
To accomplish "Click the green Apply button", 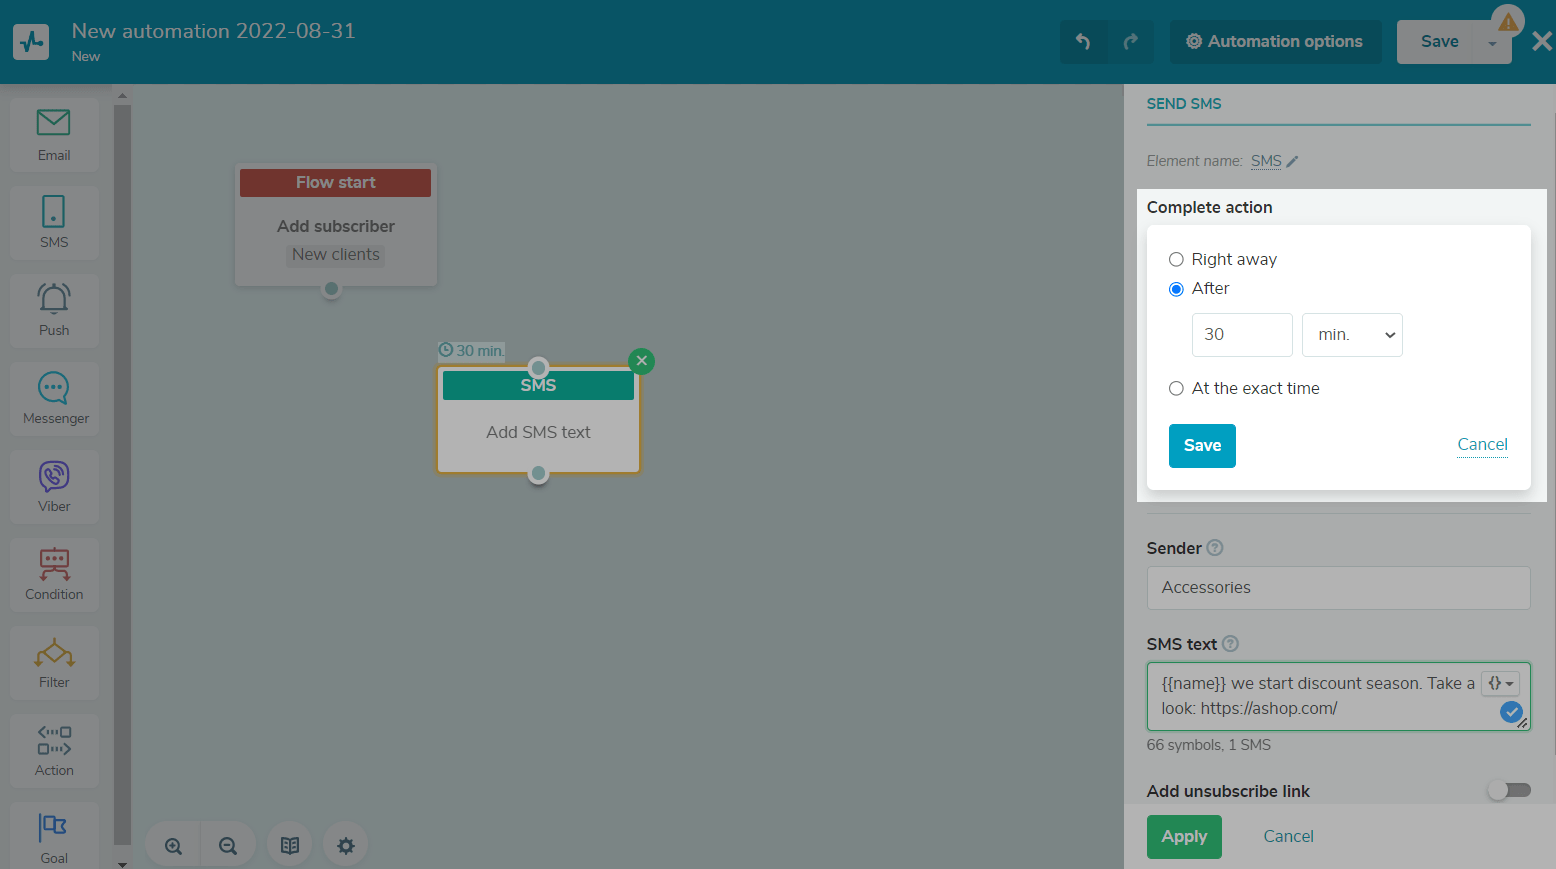I will [1184, 837].
